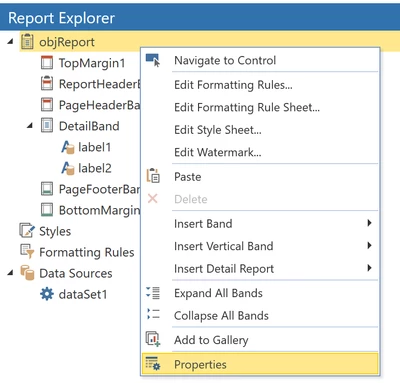Click the objReport report icon
400x383 pixels.
[27, 42]
